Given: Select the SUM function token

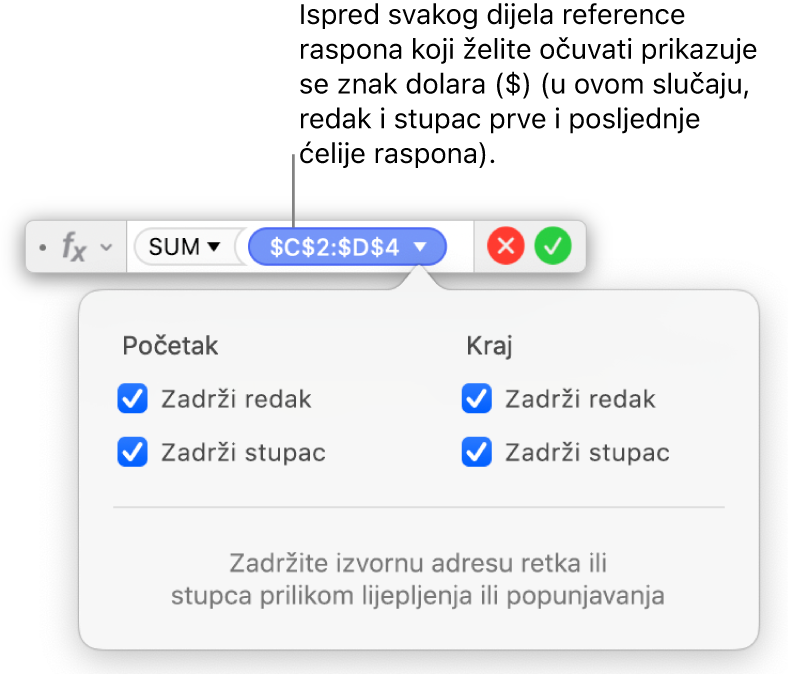Looking at the screenshot, I should (174, 247).
